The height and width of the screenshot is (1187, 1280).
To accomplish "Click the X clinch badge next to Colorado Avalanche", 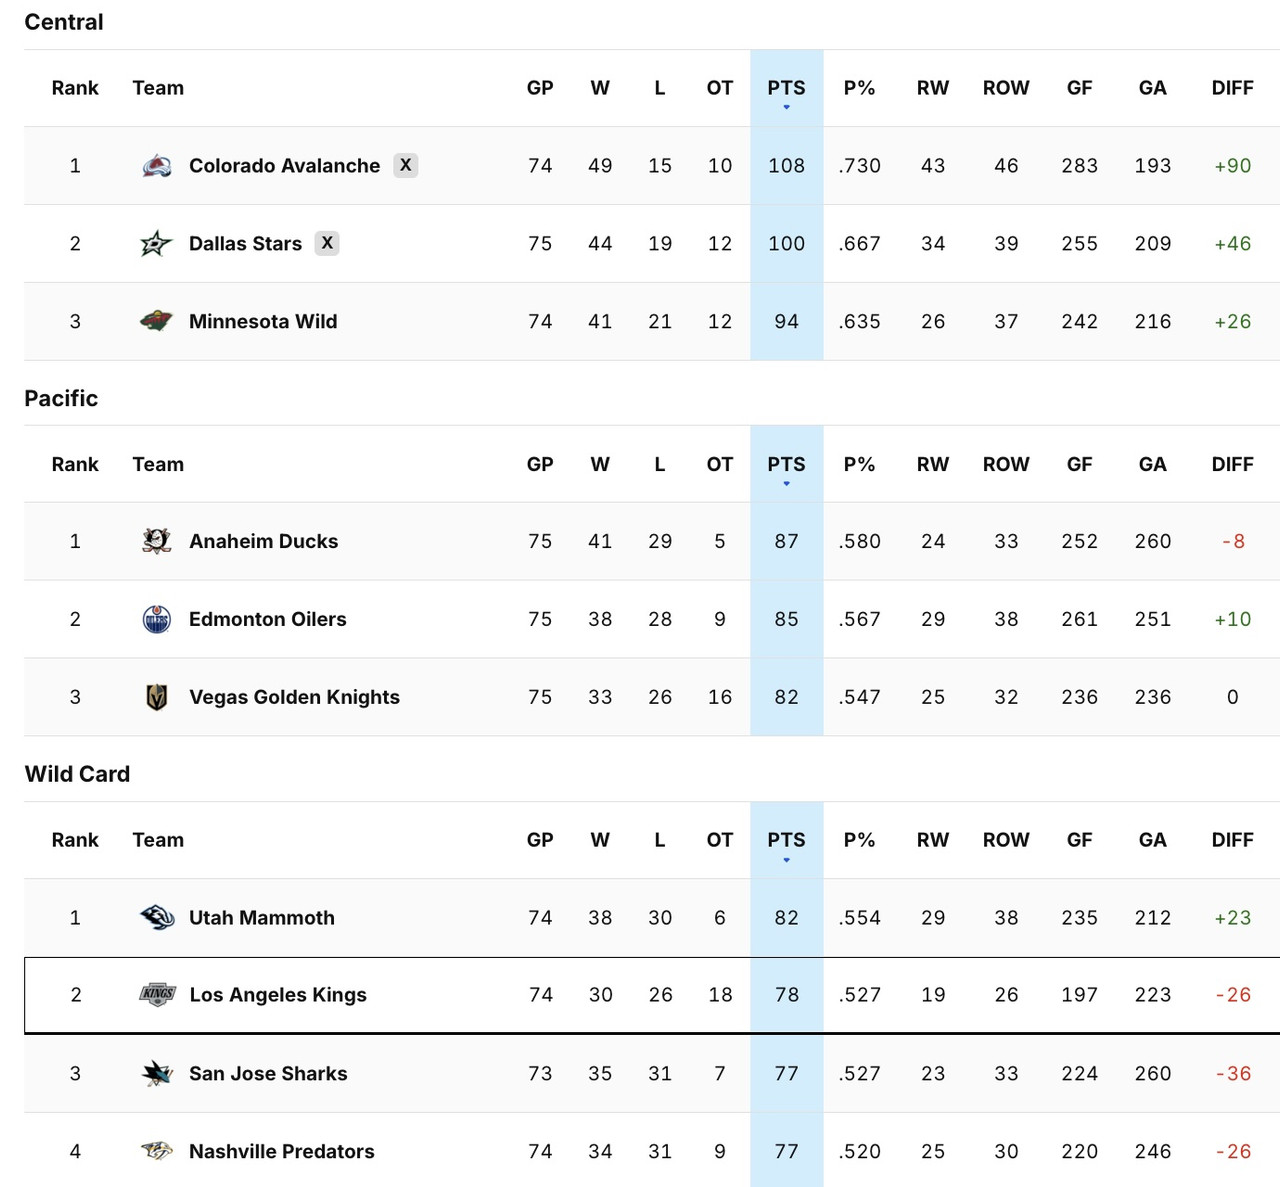I will (x=406, y=165).
